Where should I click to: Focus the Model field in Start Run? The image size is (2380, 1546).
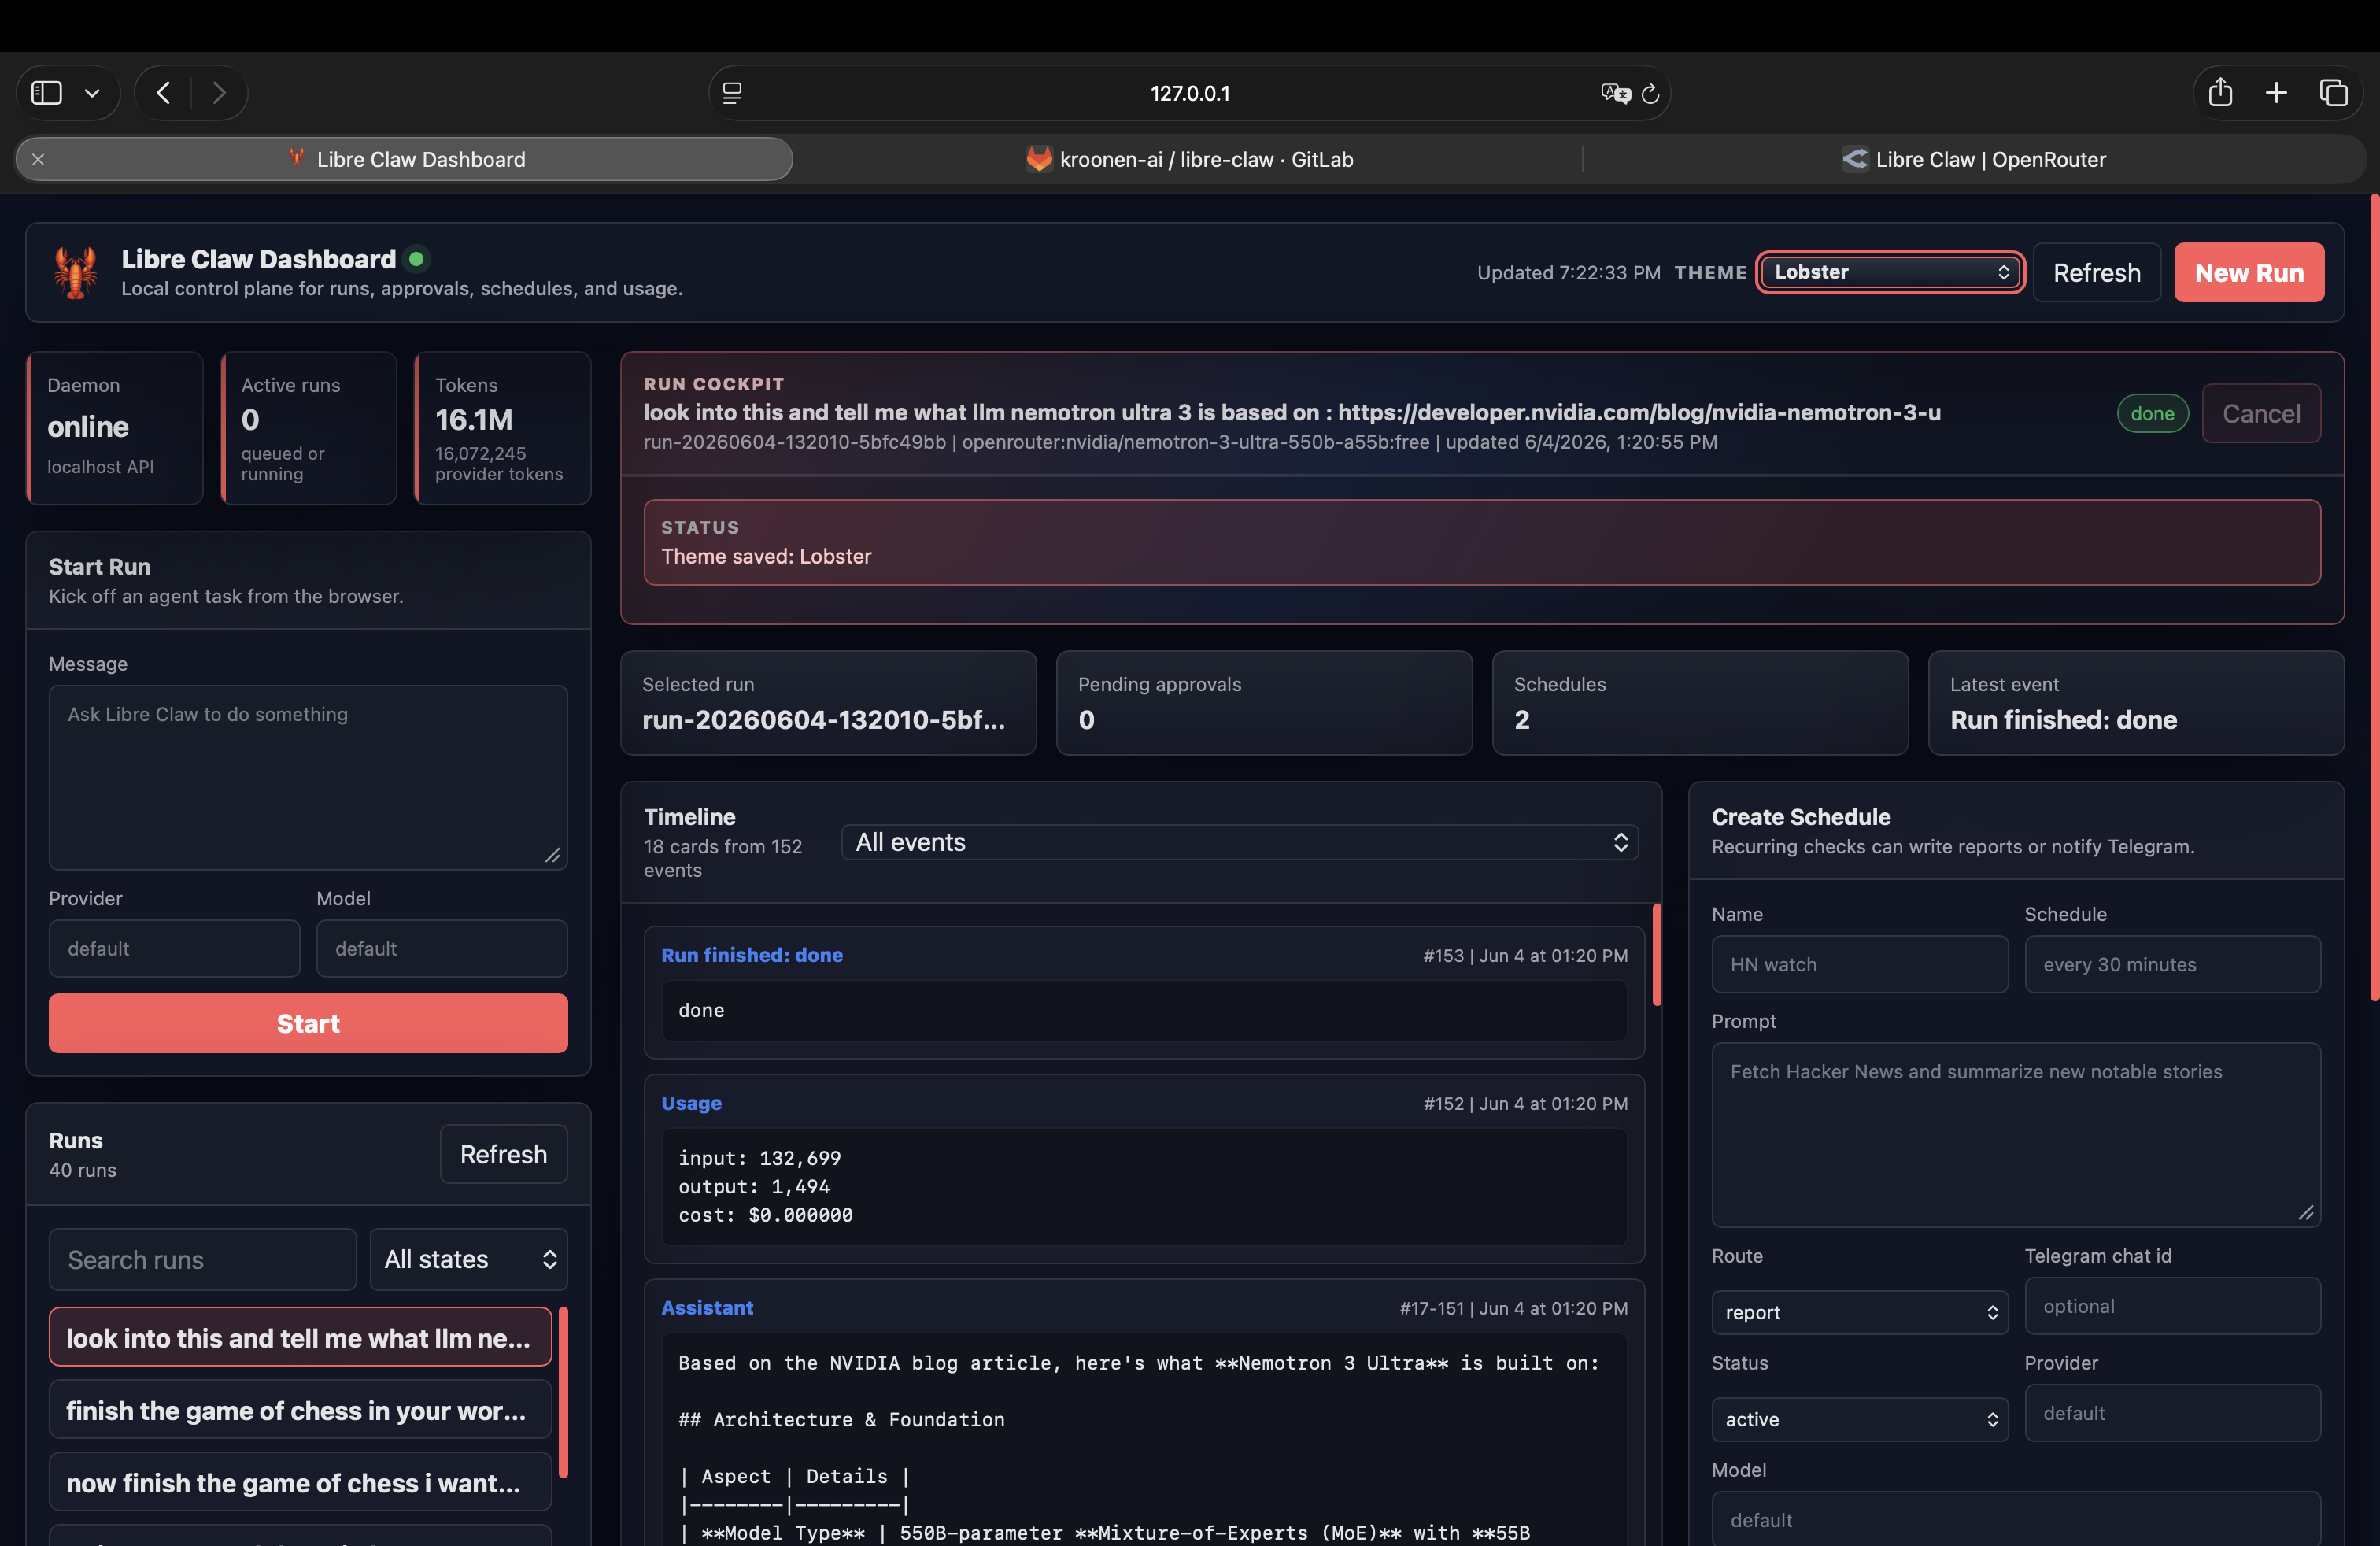(x=442, y=948)
